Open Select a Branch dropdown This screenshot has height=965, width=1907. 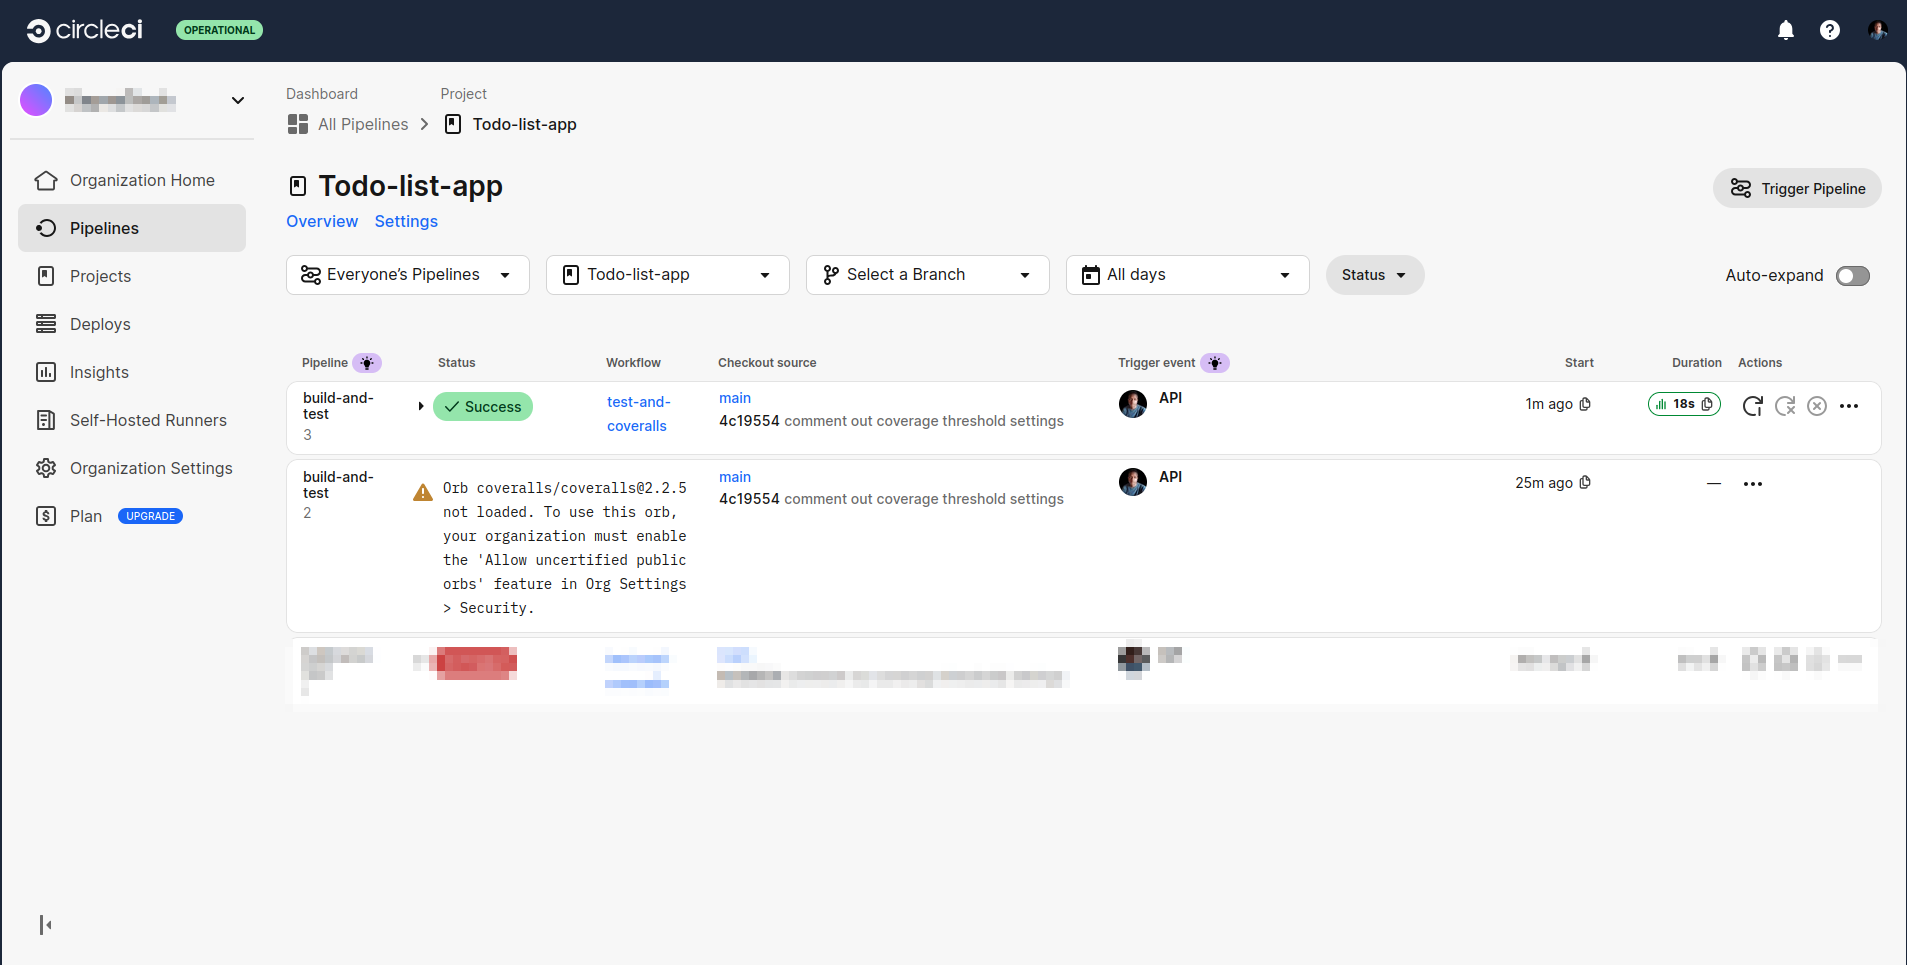[x=928, y=275]
